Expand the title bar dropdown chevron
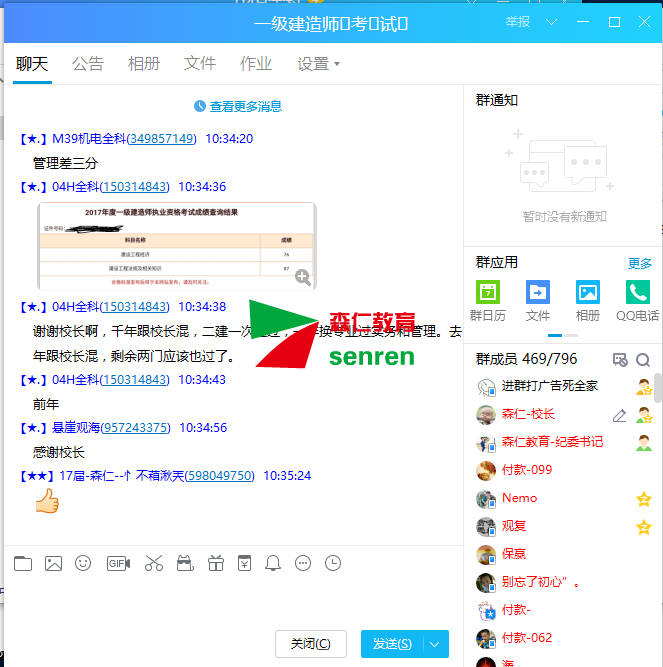 click(552, 22)
